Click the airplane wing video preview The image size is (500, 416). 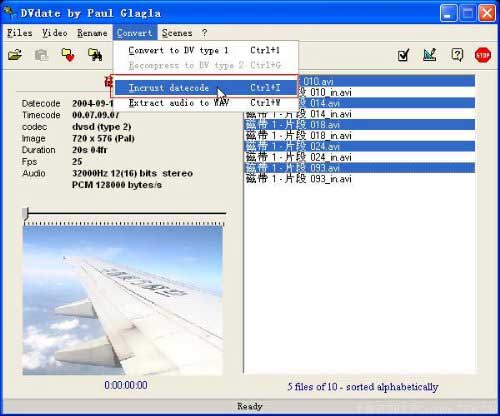(123, 301)
